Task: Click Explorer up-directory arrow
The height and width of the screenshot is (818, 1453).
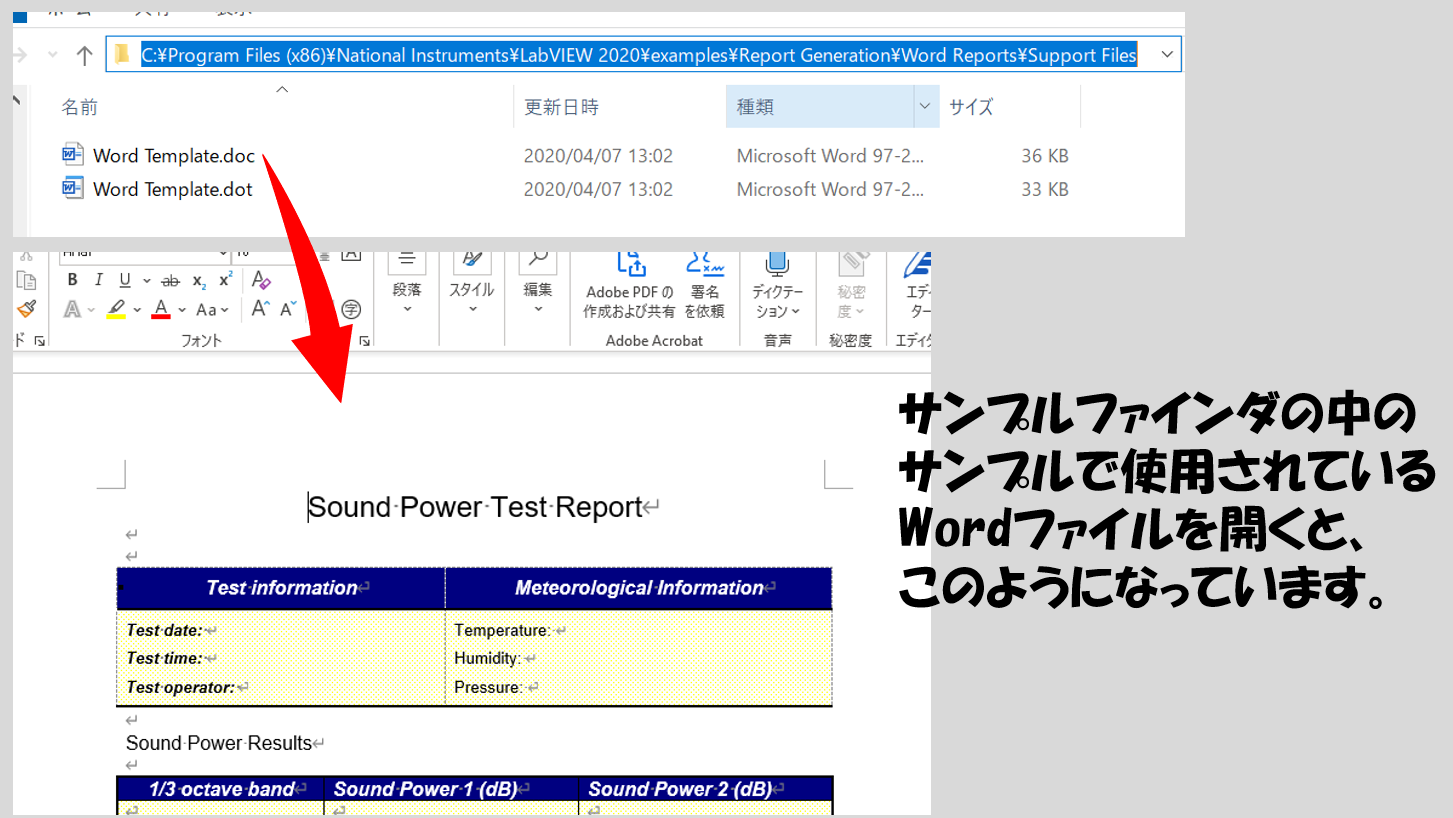Action: 85,56
